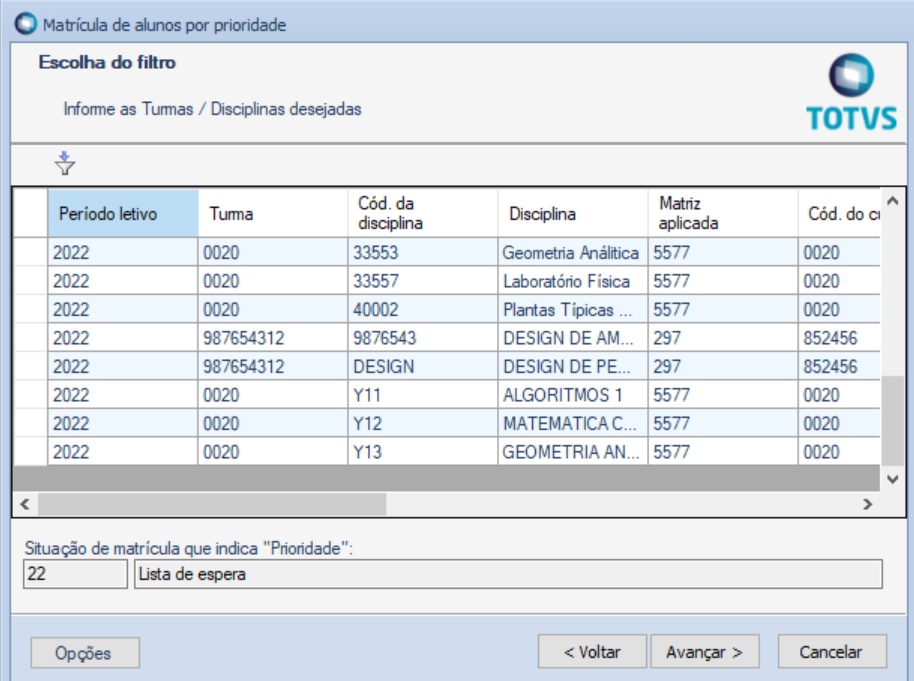Click discipline code 33557
The width and height of the screenshot is (914, 681).
click(423, 281)
